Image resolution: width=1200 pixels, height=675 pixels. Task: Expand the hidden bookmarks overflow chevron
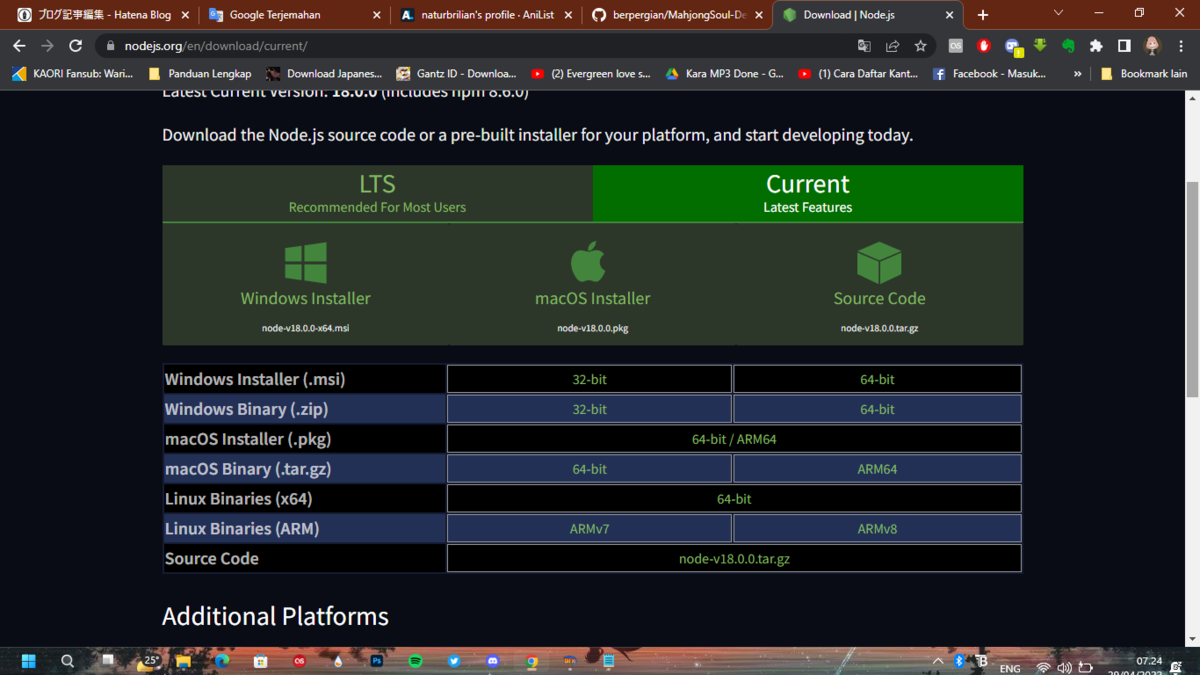[x=1077, y=74]
